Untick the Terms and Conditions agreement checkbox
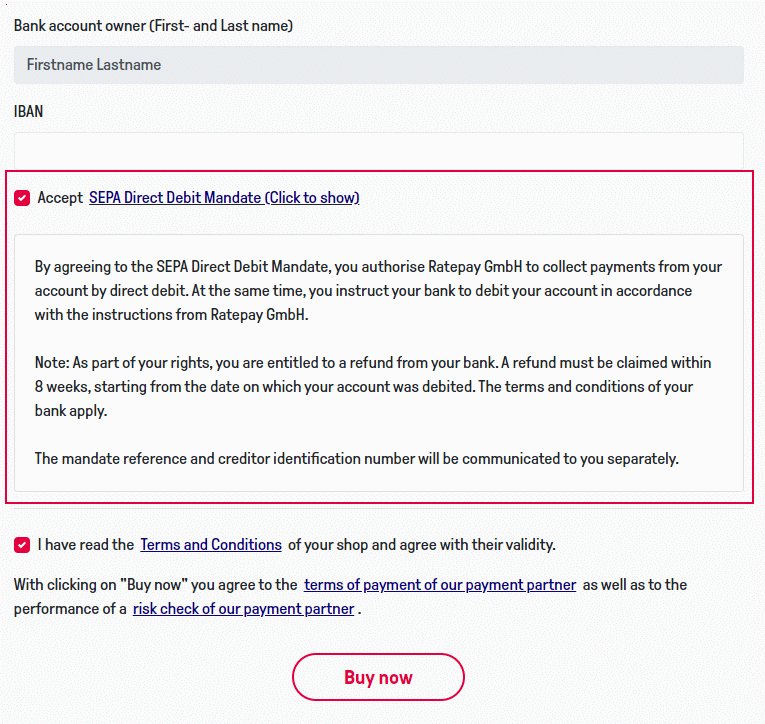The image size is (765, 724). coord(22,545)
